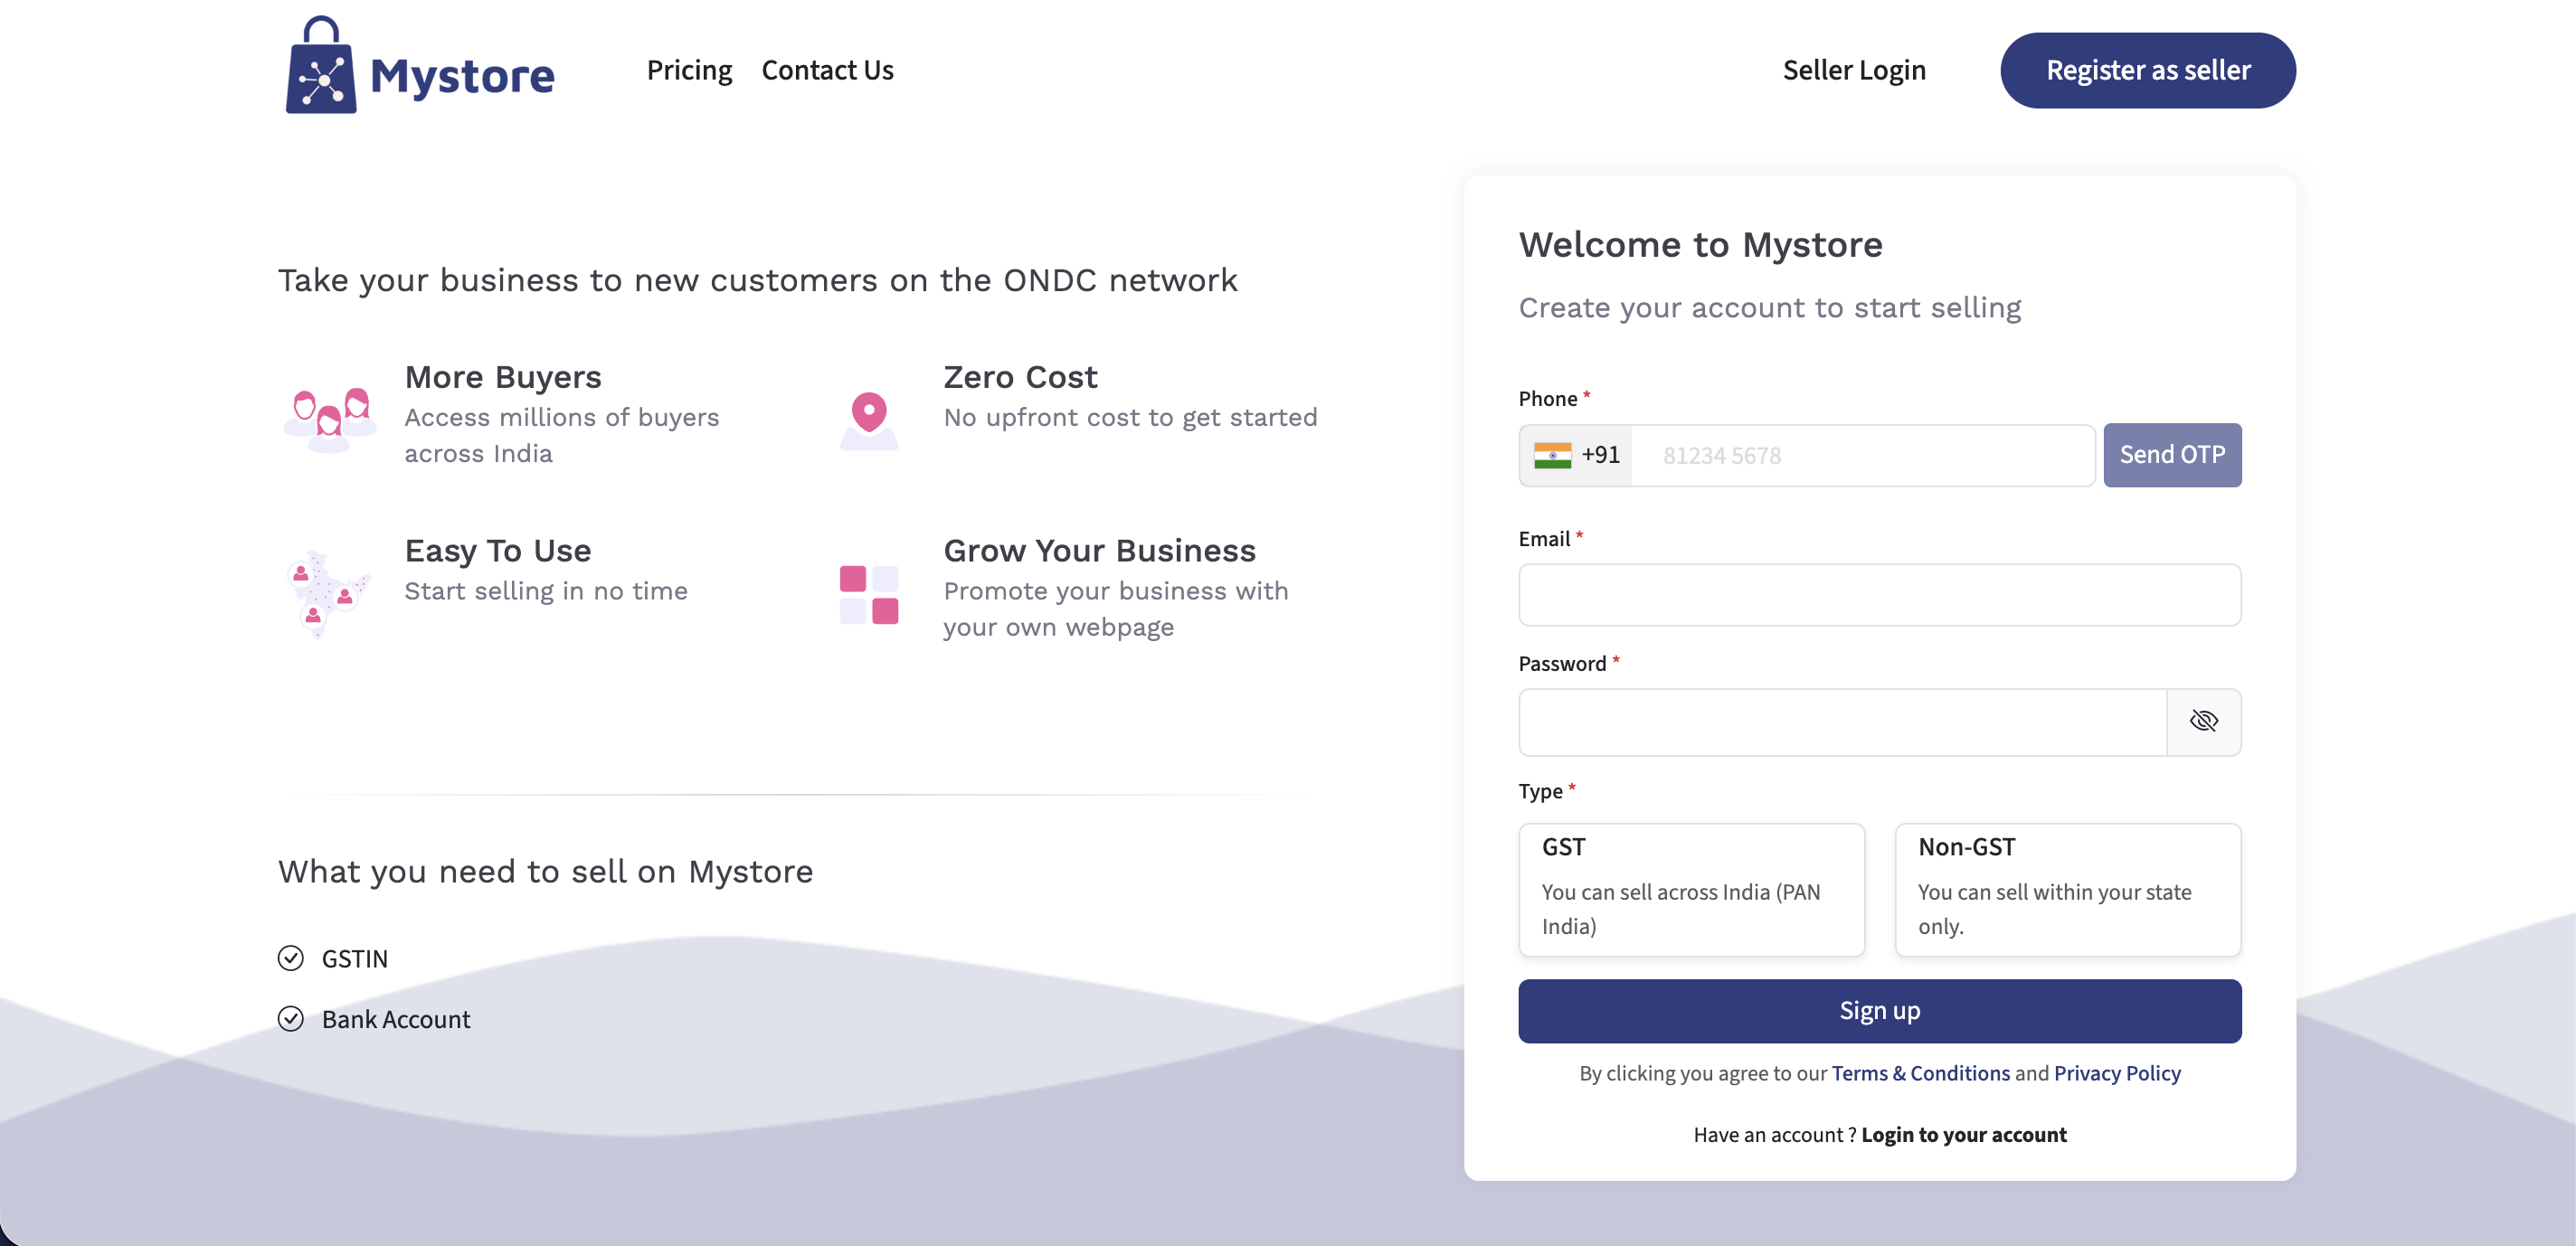
Task: Go to Seller Login
Action: pos(1853,70)
